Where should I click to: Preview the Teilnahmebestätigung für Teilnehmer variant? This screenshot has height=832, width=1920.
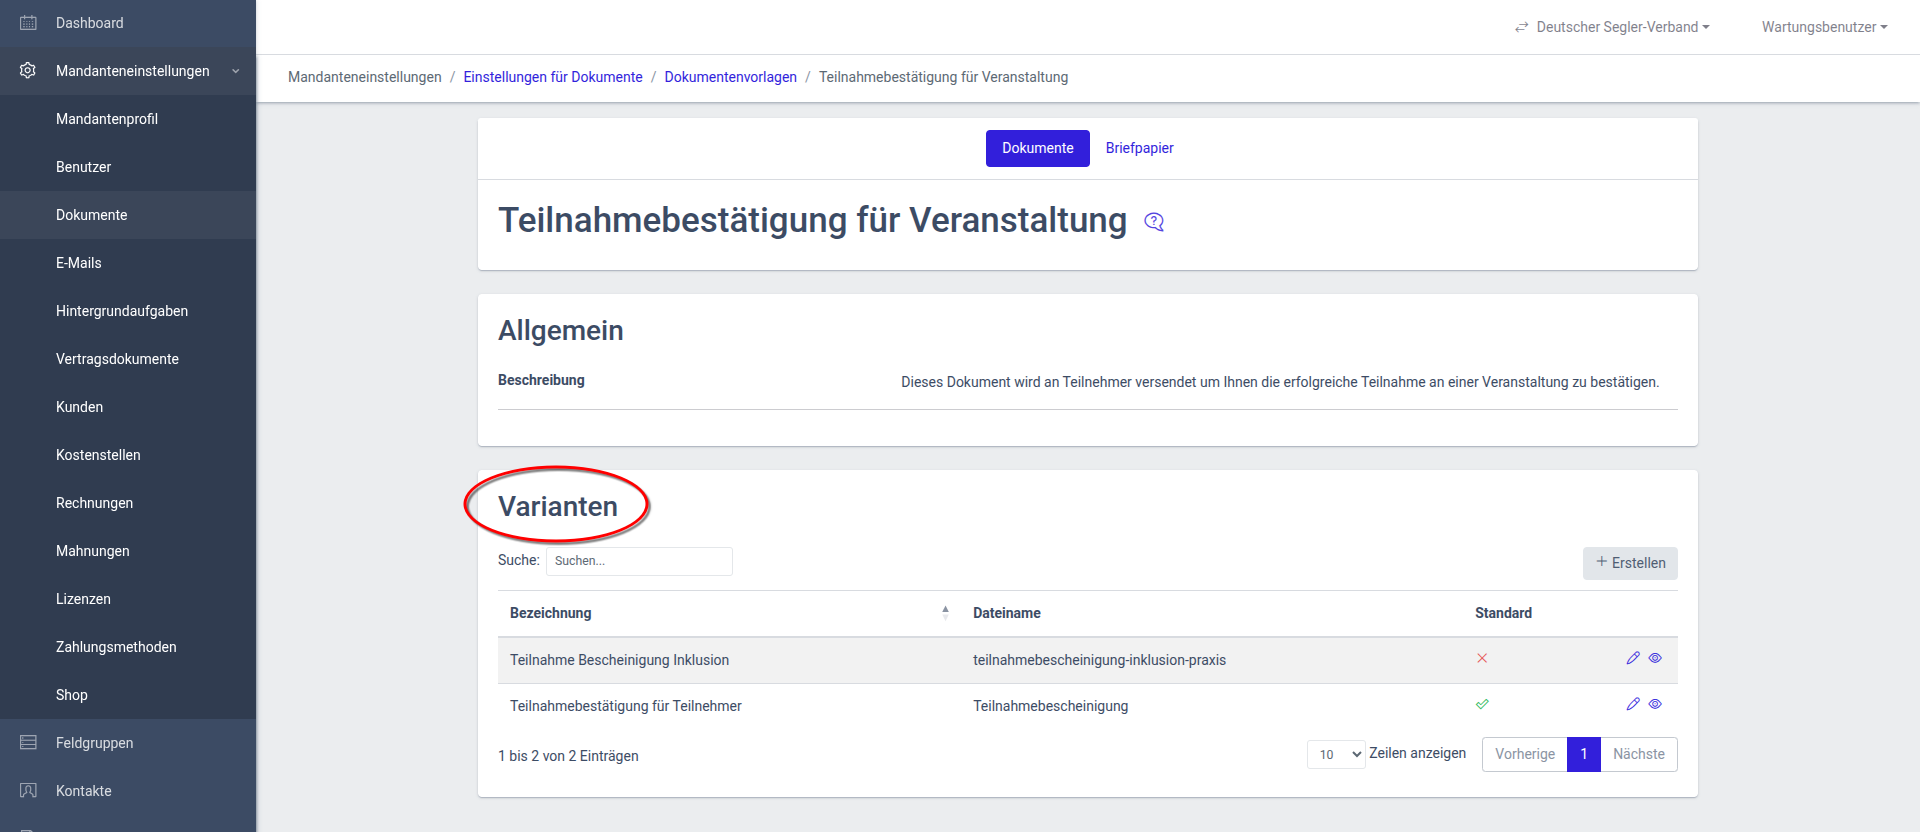click(1655, 704)
